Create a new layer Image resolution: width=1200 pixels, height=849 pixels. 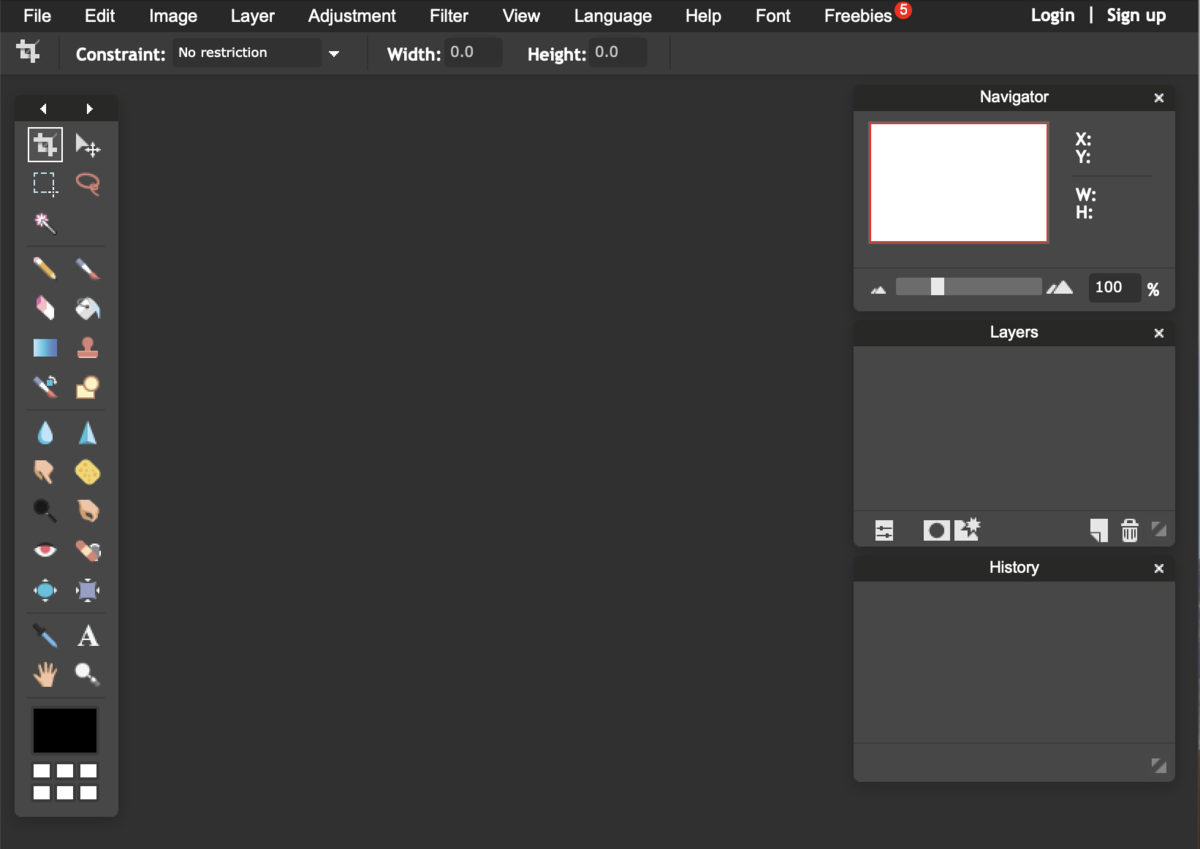pos(1098,531)
